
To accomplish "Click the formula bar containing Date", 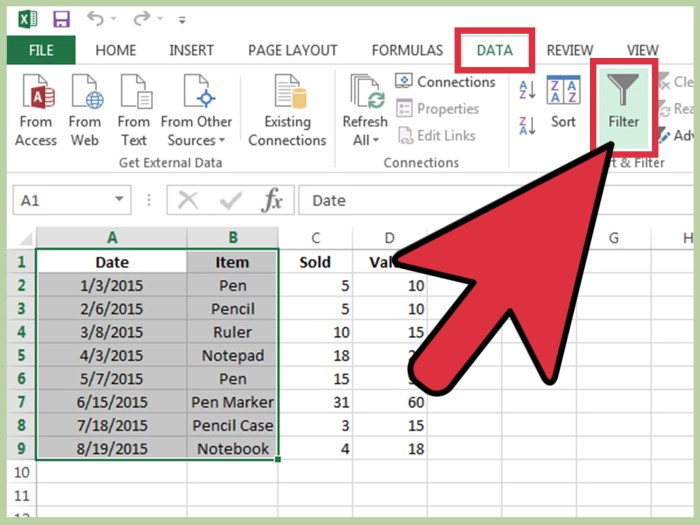I will (x=496, y=200).
